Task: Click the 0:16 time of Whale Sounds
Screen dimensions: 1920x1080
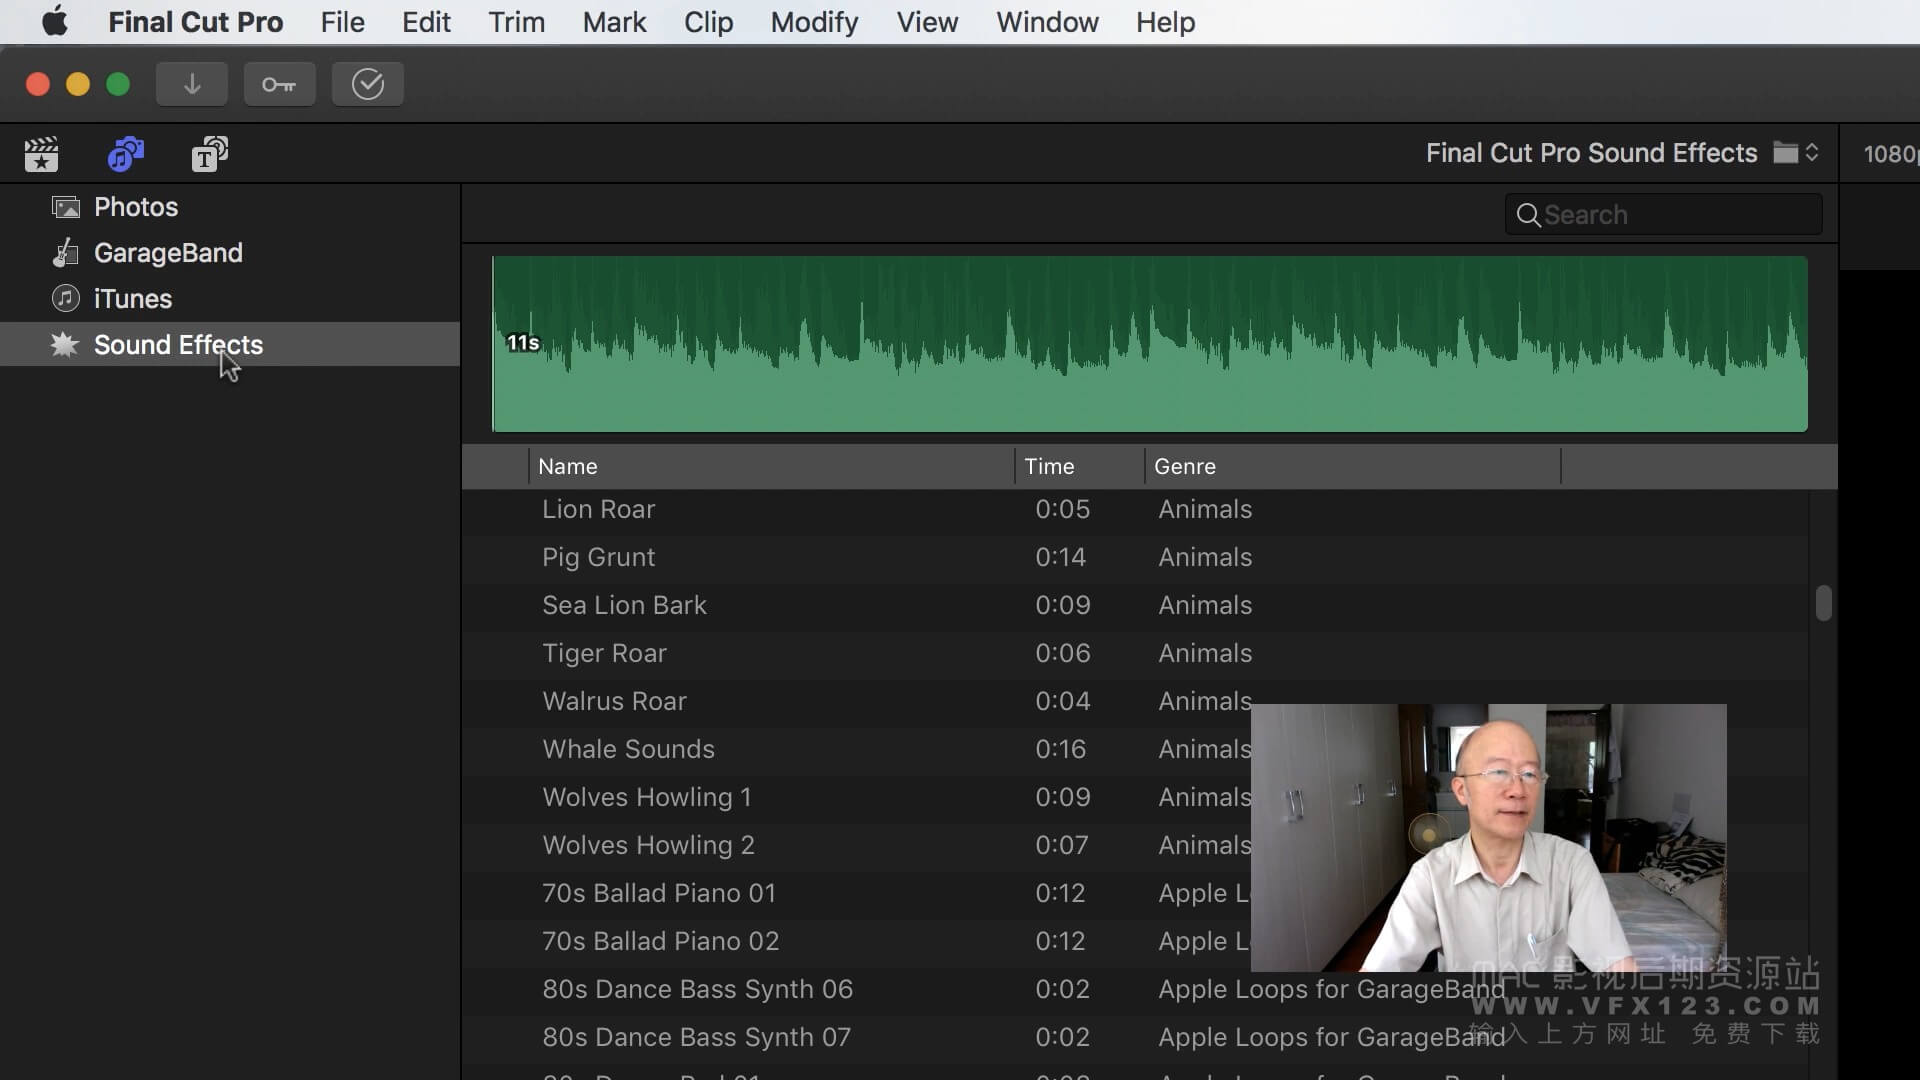Action: pos(1060,749)
